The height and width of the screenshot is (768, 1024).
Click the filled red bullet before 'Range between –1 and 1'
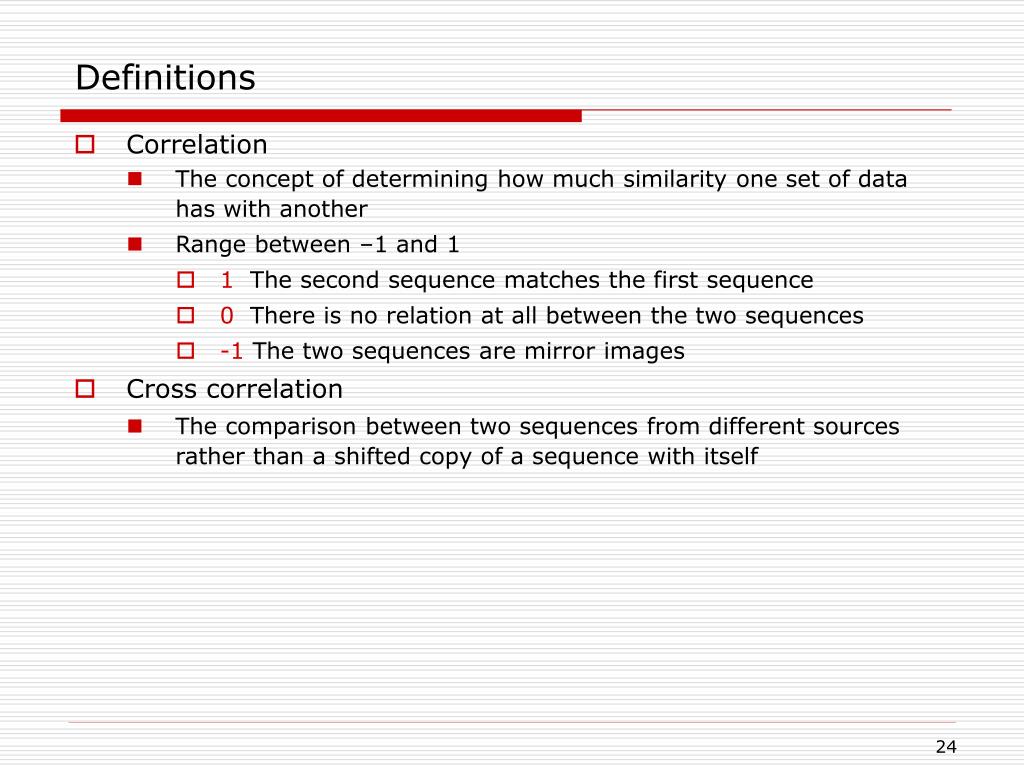tap(135, 244)
